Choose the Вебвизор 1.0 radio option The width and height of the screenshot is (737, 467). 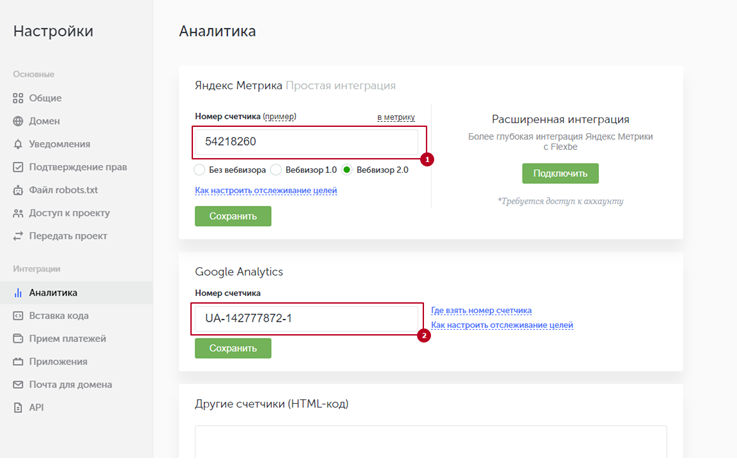click(x=276, y=170)
